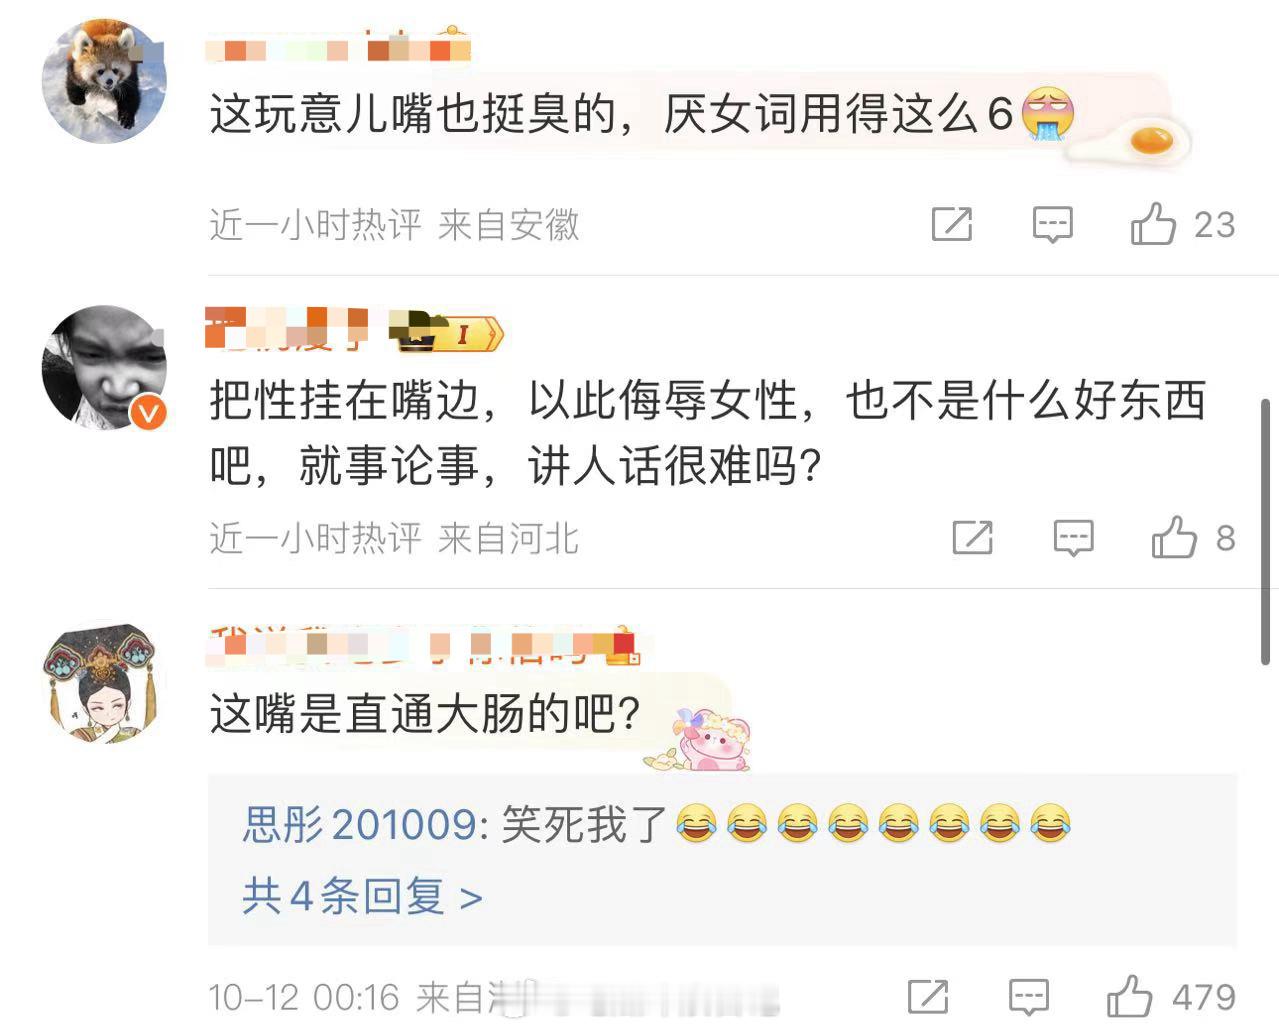Reply to the comment from Hebei
This screenshot has width=1279, height=1031.
[x=1073, y=539]
